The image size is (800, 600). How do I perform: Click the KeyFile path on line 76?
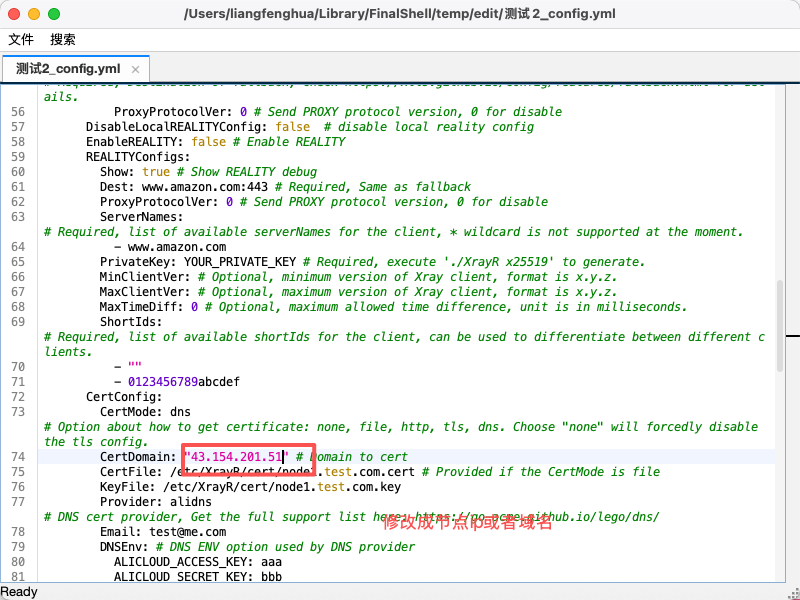tap(282, 487)
